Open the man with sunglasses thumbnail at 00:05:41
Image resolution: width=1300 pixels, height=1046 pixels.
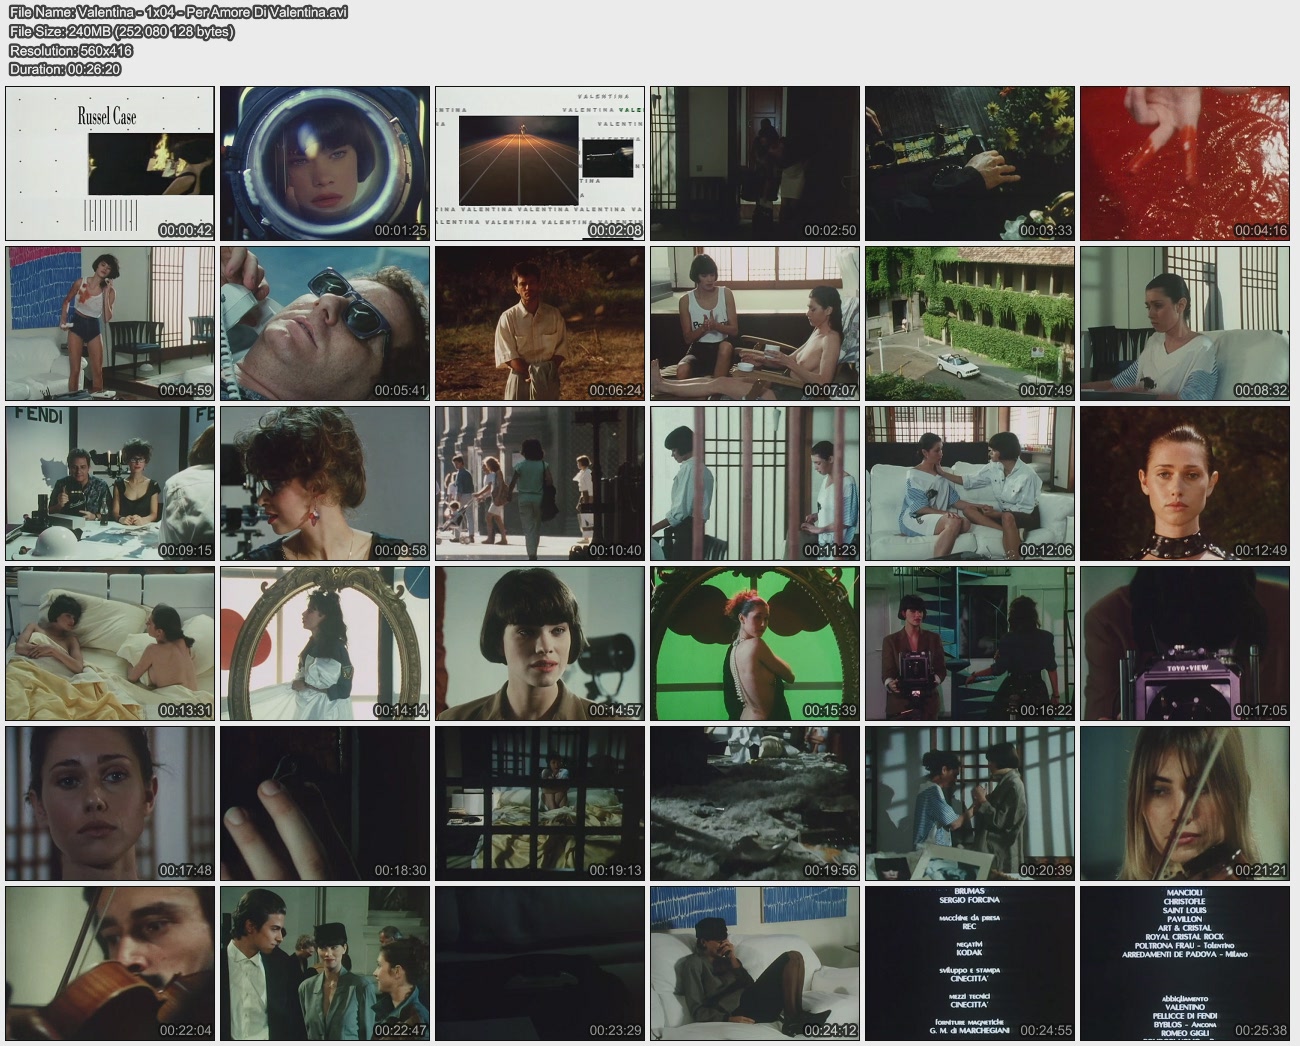click(325, 323)
